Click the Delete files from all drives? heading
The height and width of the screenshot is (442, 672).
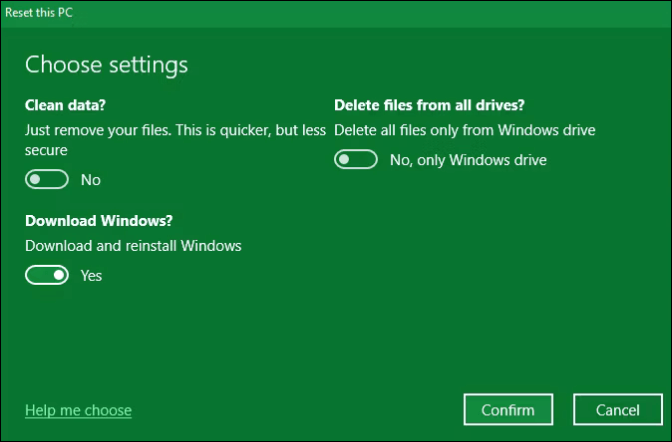click(x=430, y=104)
